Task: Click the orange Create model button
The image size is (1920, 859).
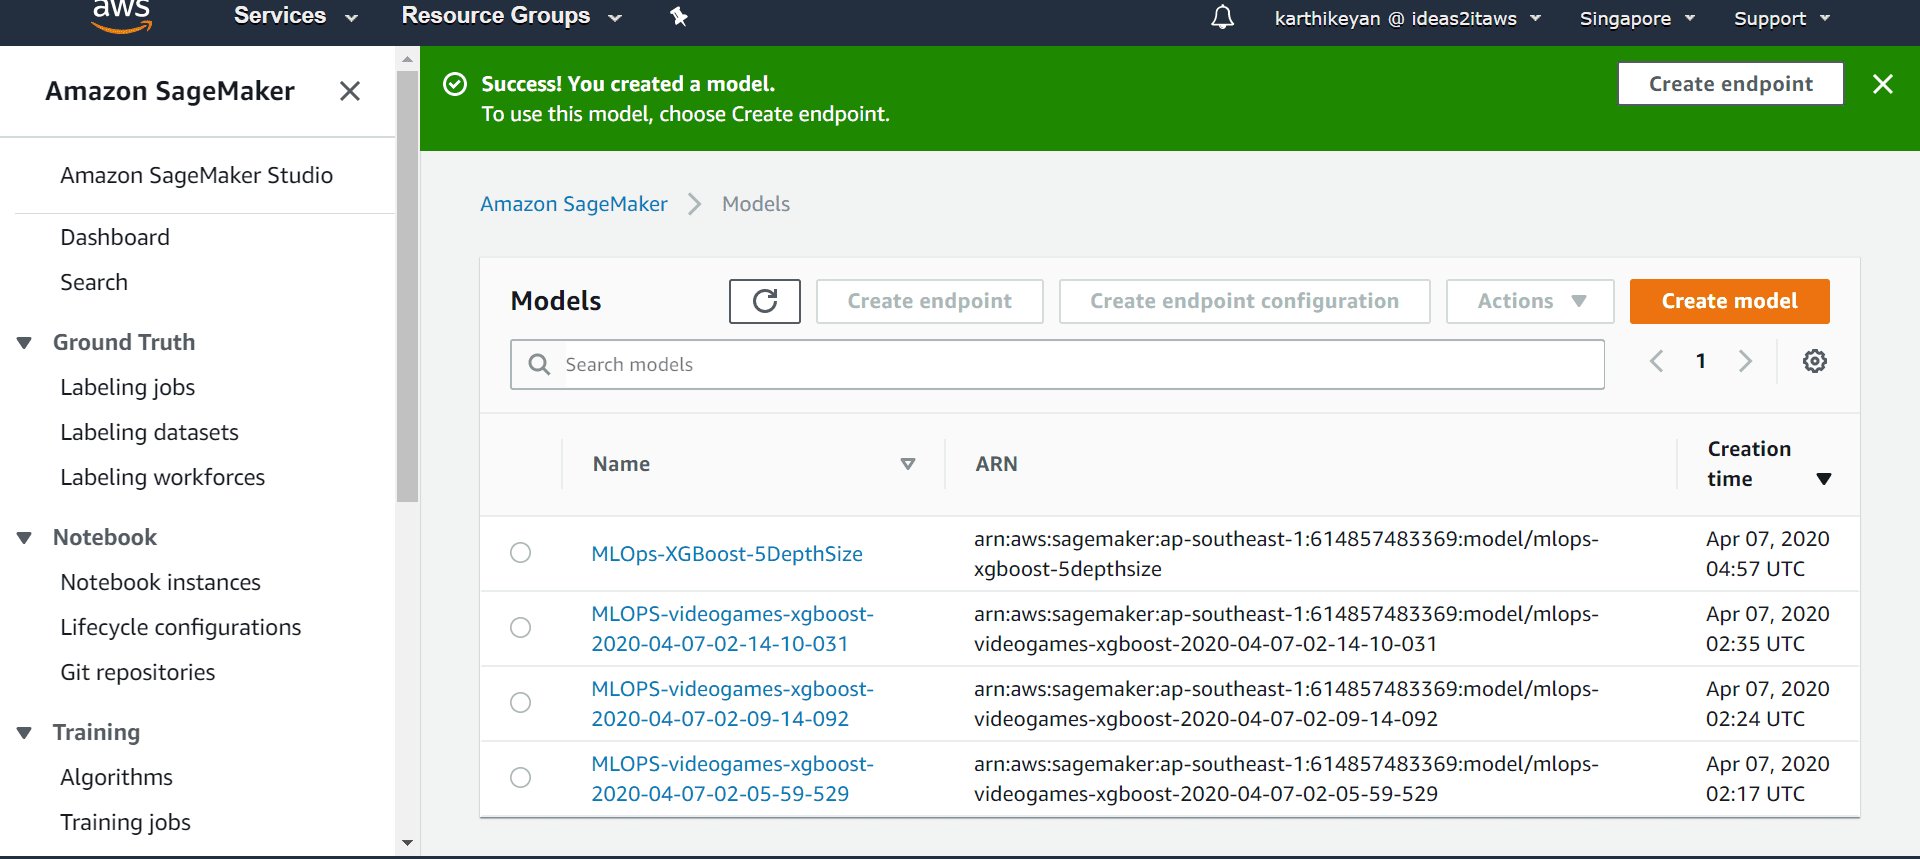Action: click(x=1729, y=301)
